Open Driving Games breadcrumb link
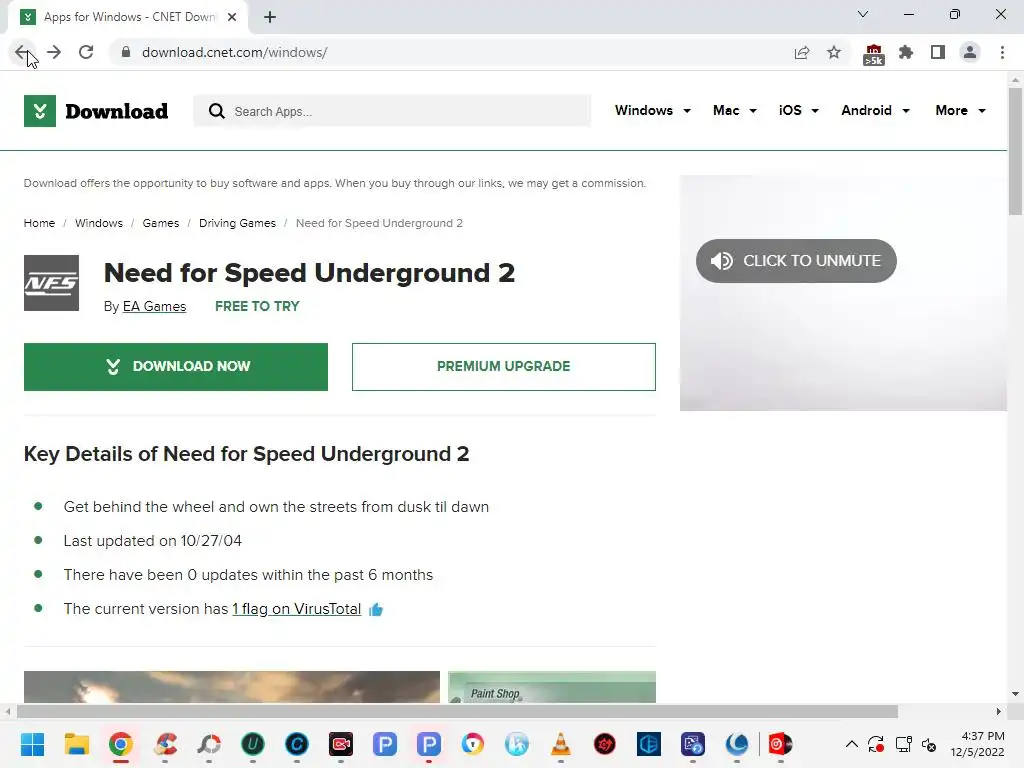 click(237, 223)
